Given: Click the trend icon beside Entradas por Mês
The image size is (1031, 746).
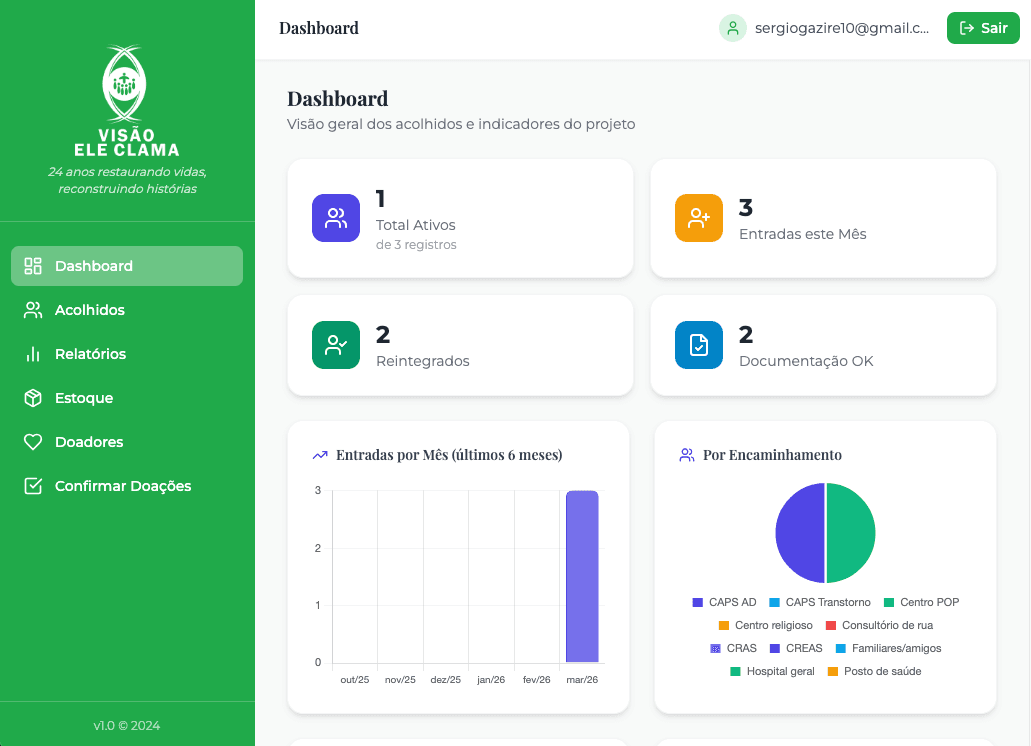Looking at the screenshot, I should (x=320, y=455).
